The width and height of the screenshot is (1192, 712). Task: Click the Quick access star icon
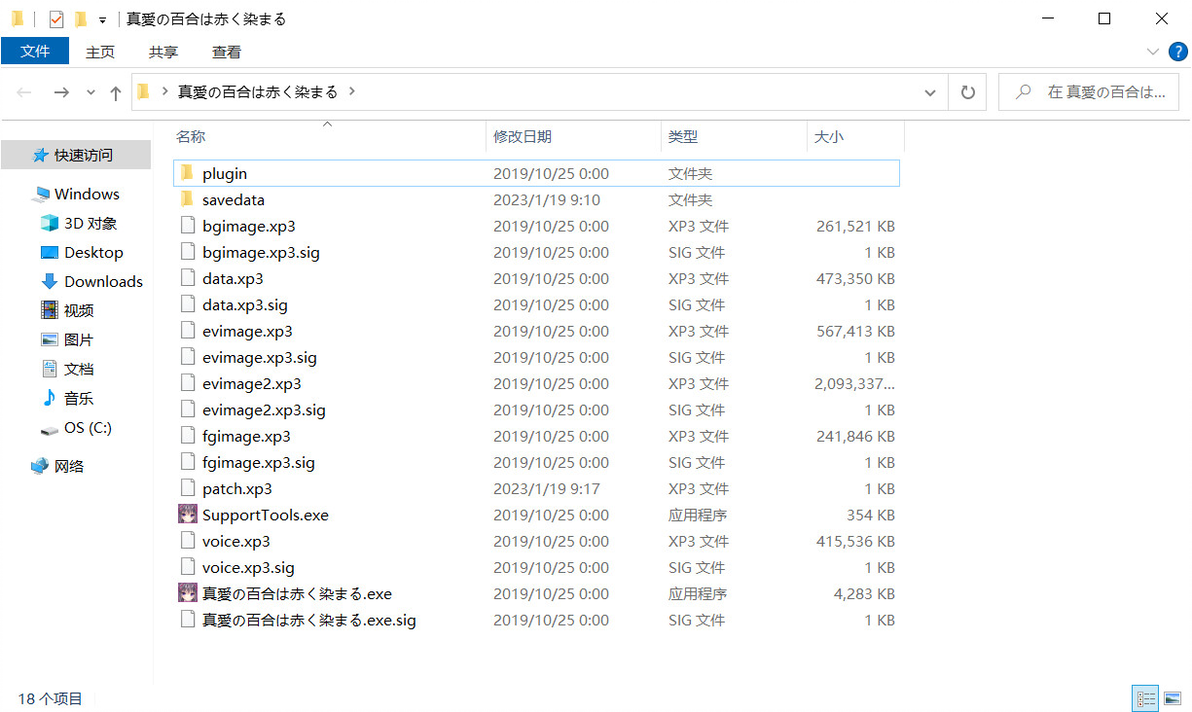(41, 155)
